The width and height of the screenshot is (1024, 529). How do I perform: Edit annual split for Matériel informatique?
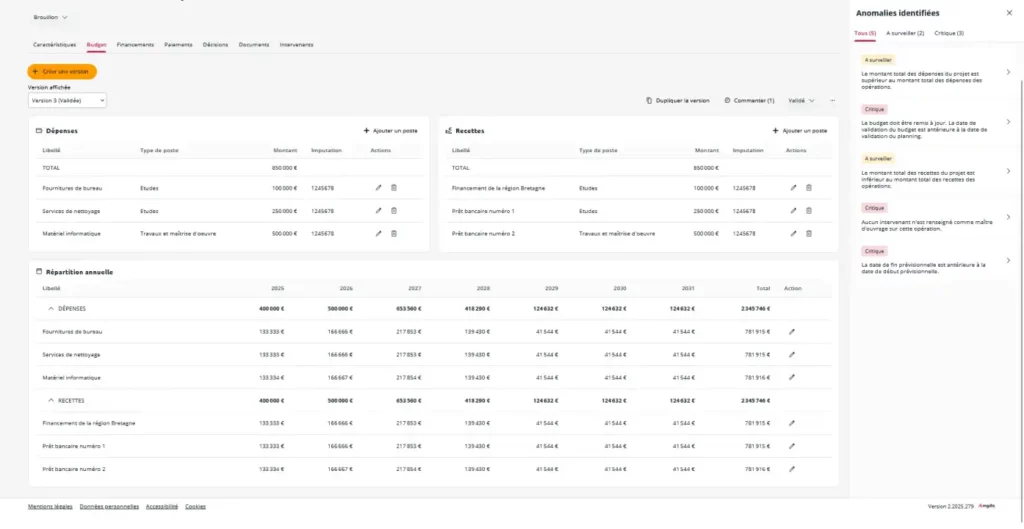click(792, 377)
